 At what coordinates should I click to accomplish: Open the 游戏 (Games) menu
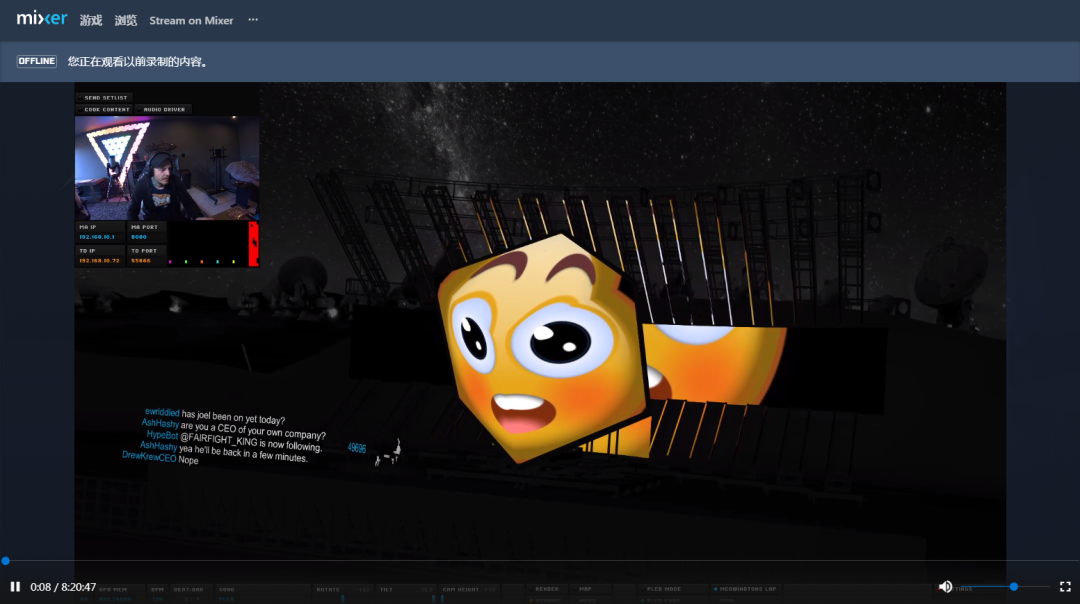[x=91, y=21]
